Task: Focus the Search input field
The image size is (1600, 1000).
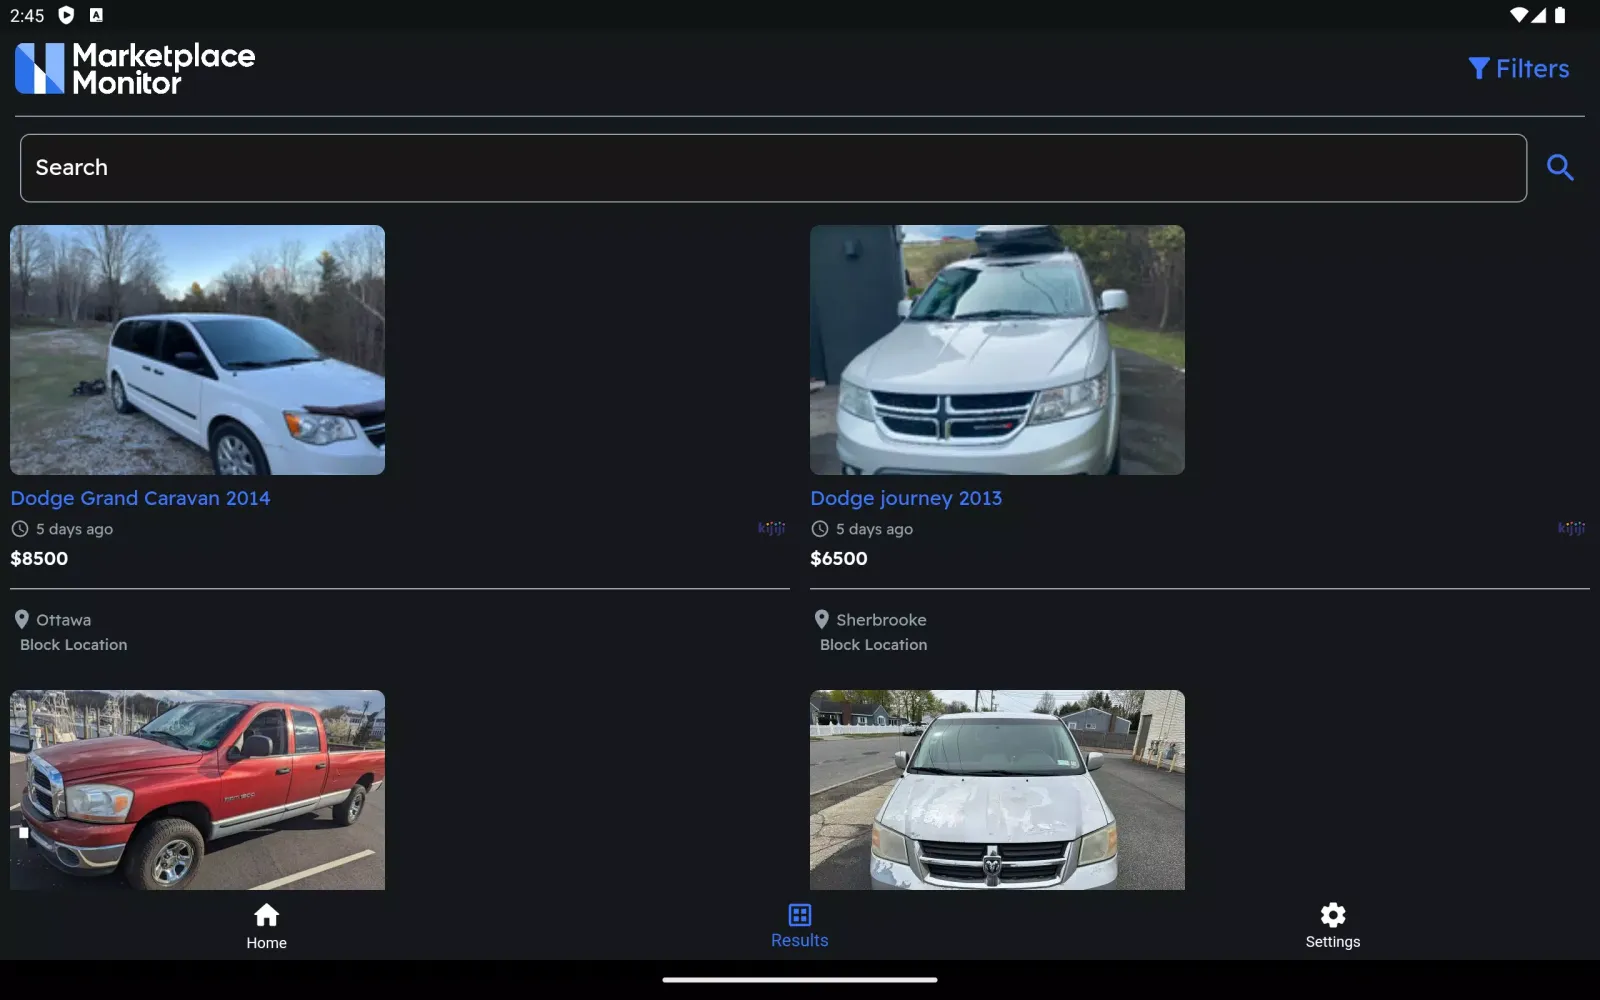Action: tap(773, 168)
